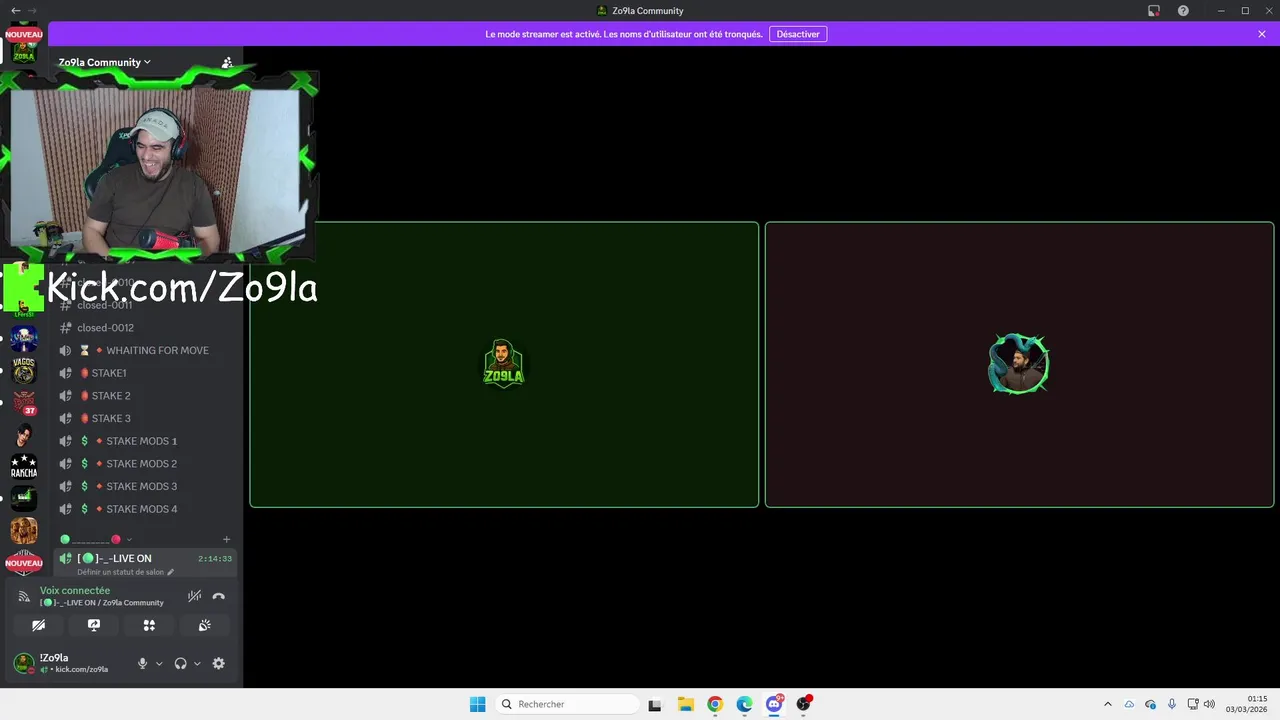This screenshot has width=1280, height=720.
Task: Open the soundboard button
Action: pyautogui.click(x=205, y=625)
